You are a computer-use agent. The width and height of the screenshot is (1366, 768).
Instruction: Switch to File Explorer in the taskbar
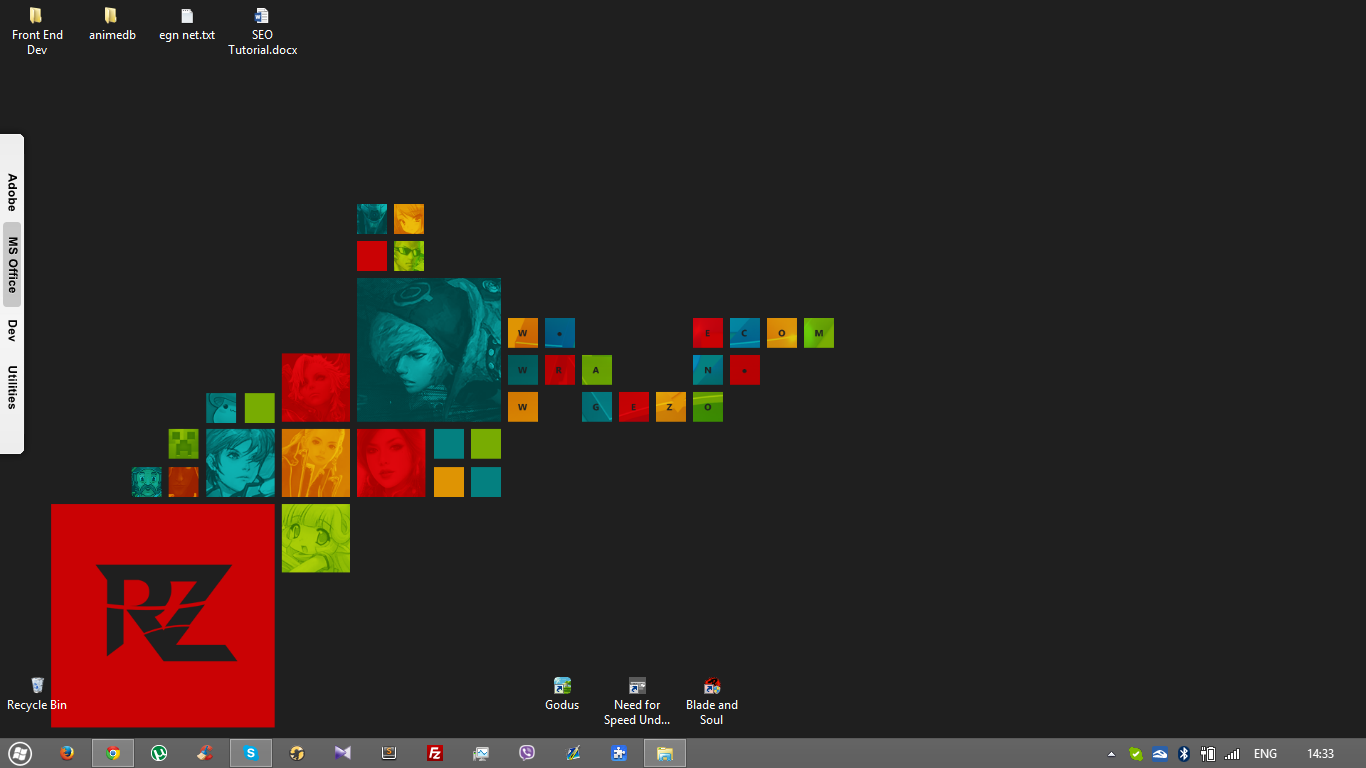pos(665,753)
